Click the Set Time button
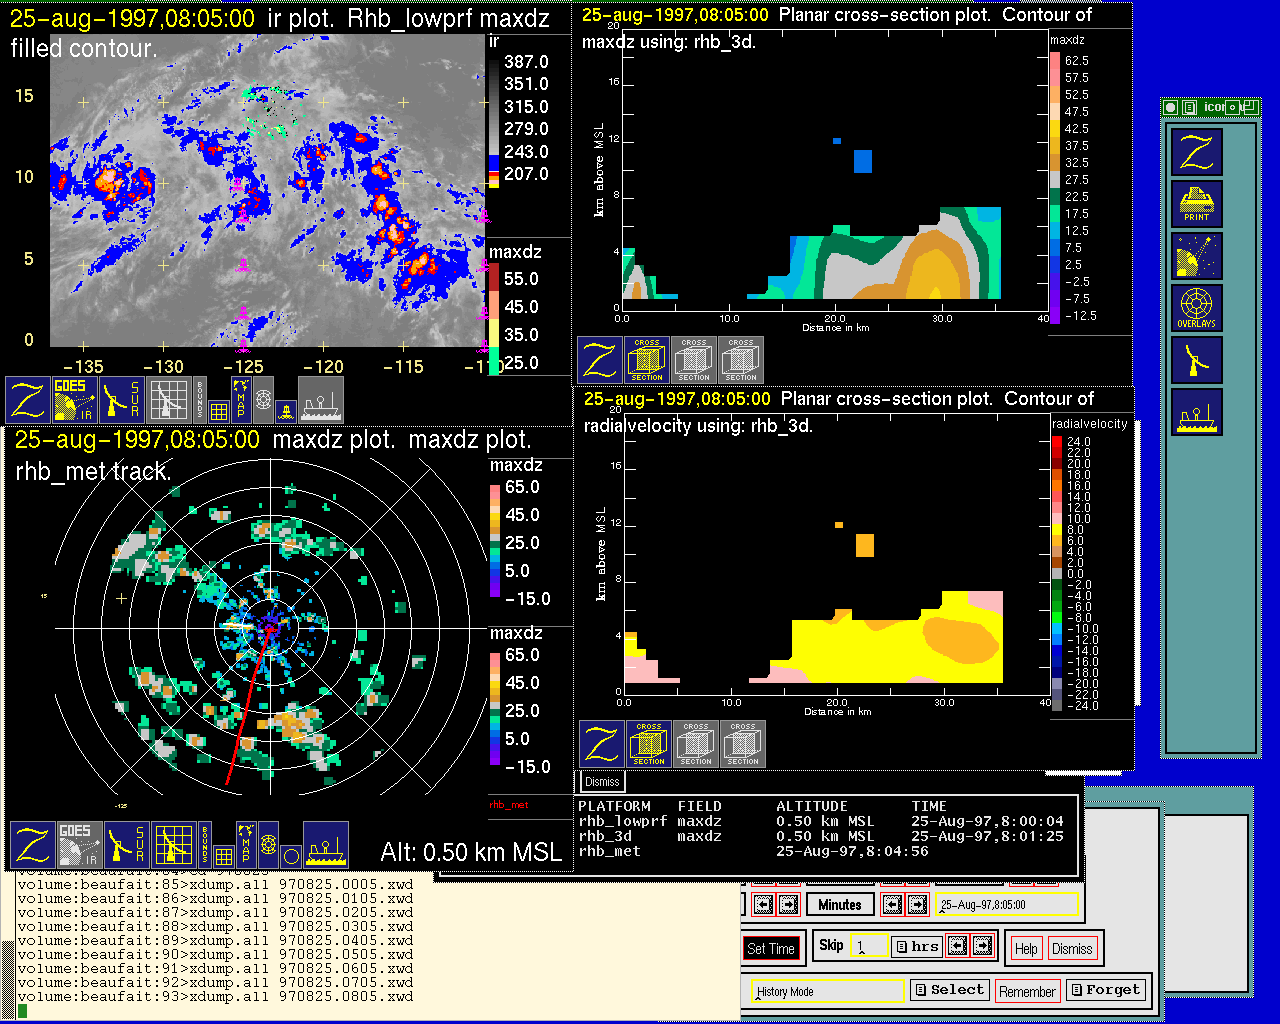The height and width of the screenshot is (1024, 1280). [771, 949]
